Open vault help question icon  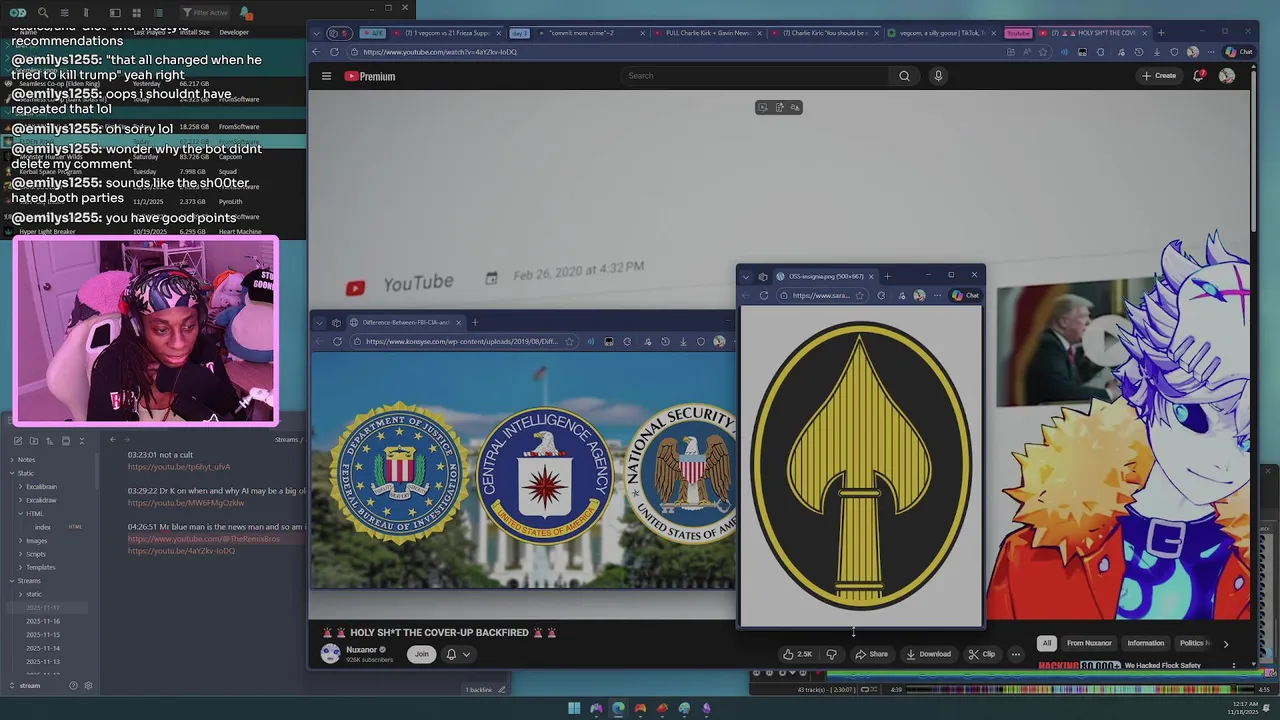73,686
